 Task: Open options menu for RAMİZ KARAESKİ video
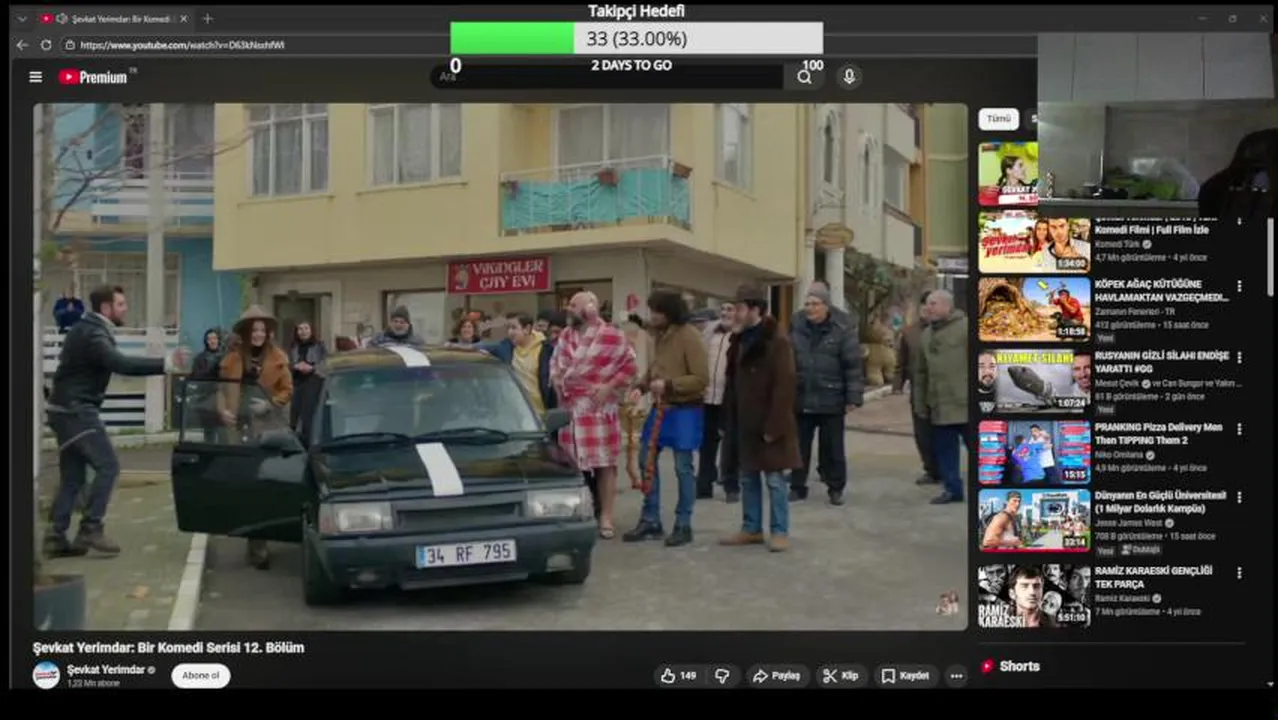click(x=1239, y=573)
